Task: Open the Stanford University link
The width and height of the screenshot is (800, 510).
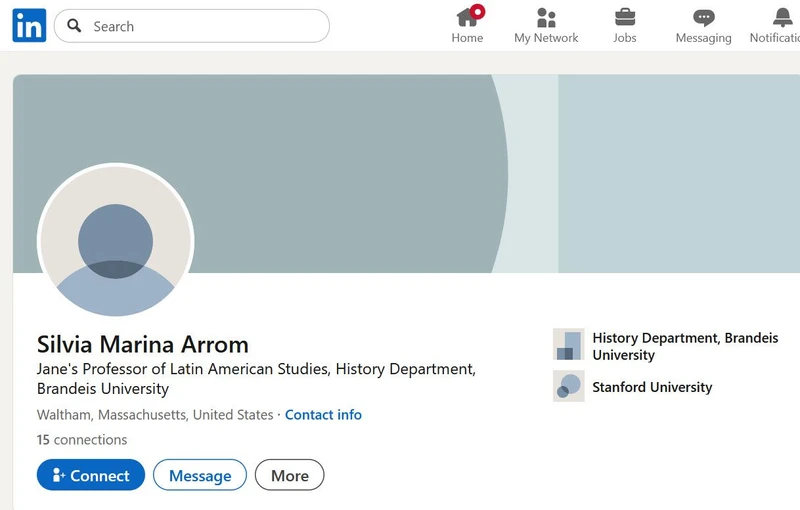Action: [x=652, y=387]
